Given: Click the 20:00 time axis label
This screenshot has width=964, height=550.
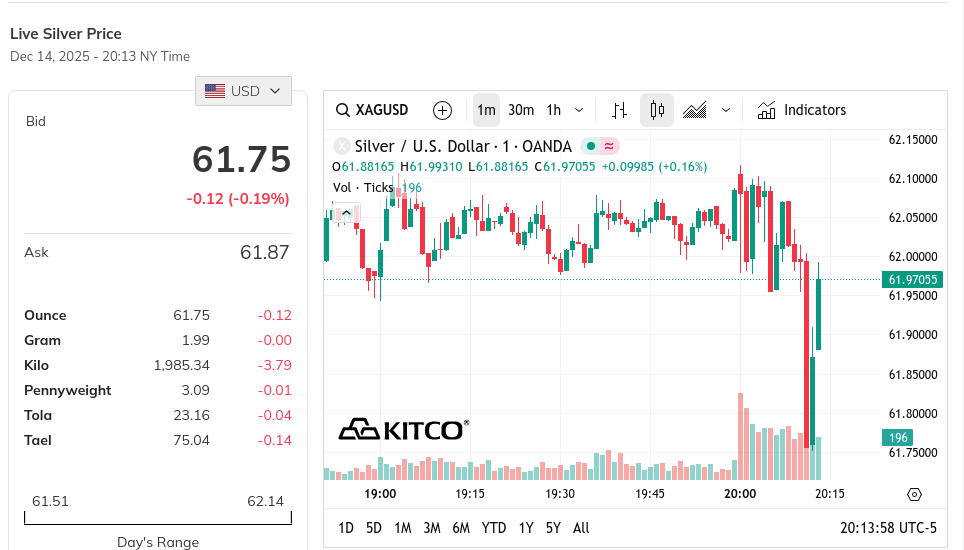Looking at the screenshot, I should tap(740, 494).
